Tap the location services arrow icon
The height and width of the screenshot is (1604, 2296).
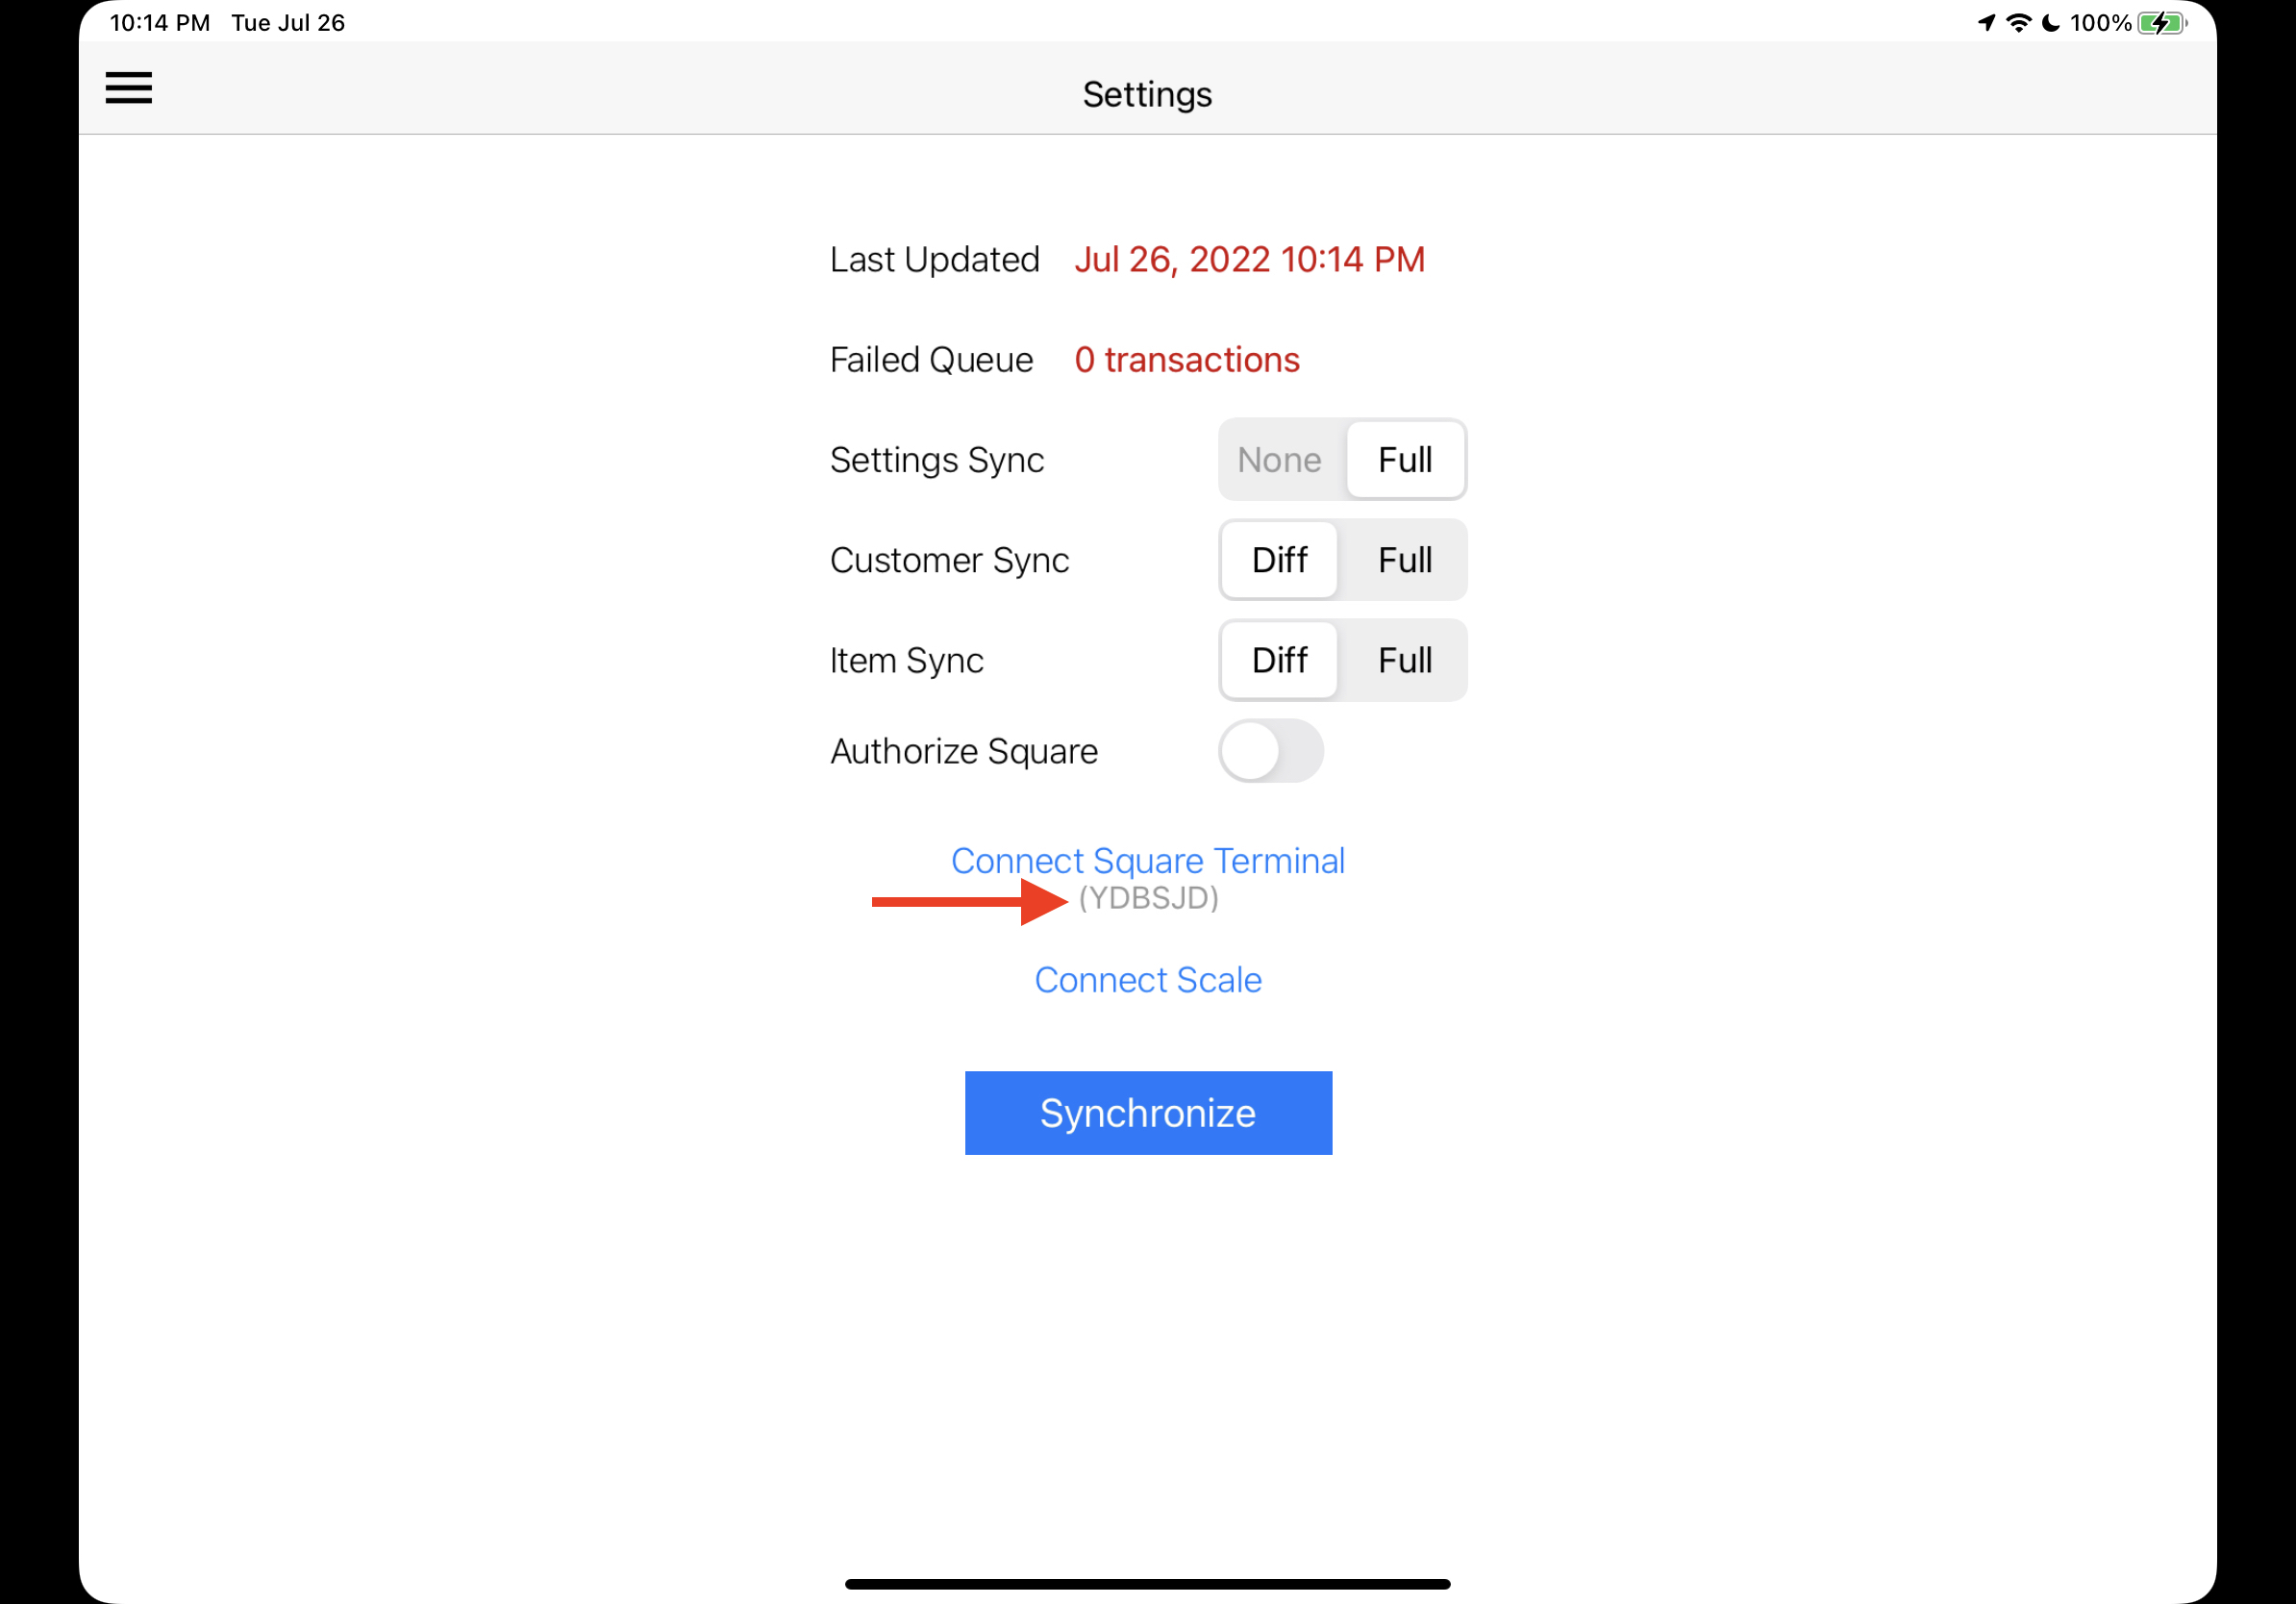pyautogui.click(x=1986, y=23)
